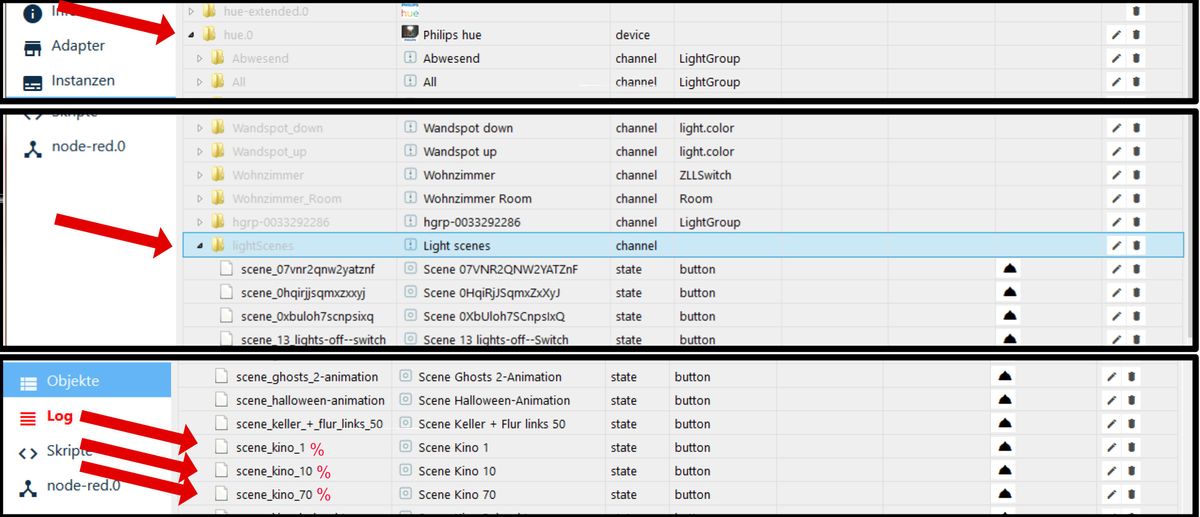Open Adapter in the sidebar
This screenshot has height=517, width=1200.
point(77,46)
